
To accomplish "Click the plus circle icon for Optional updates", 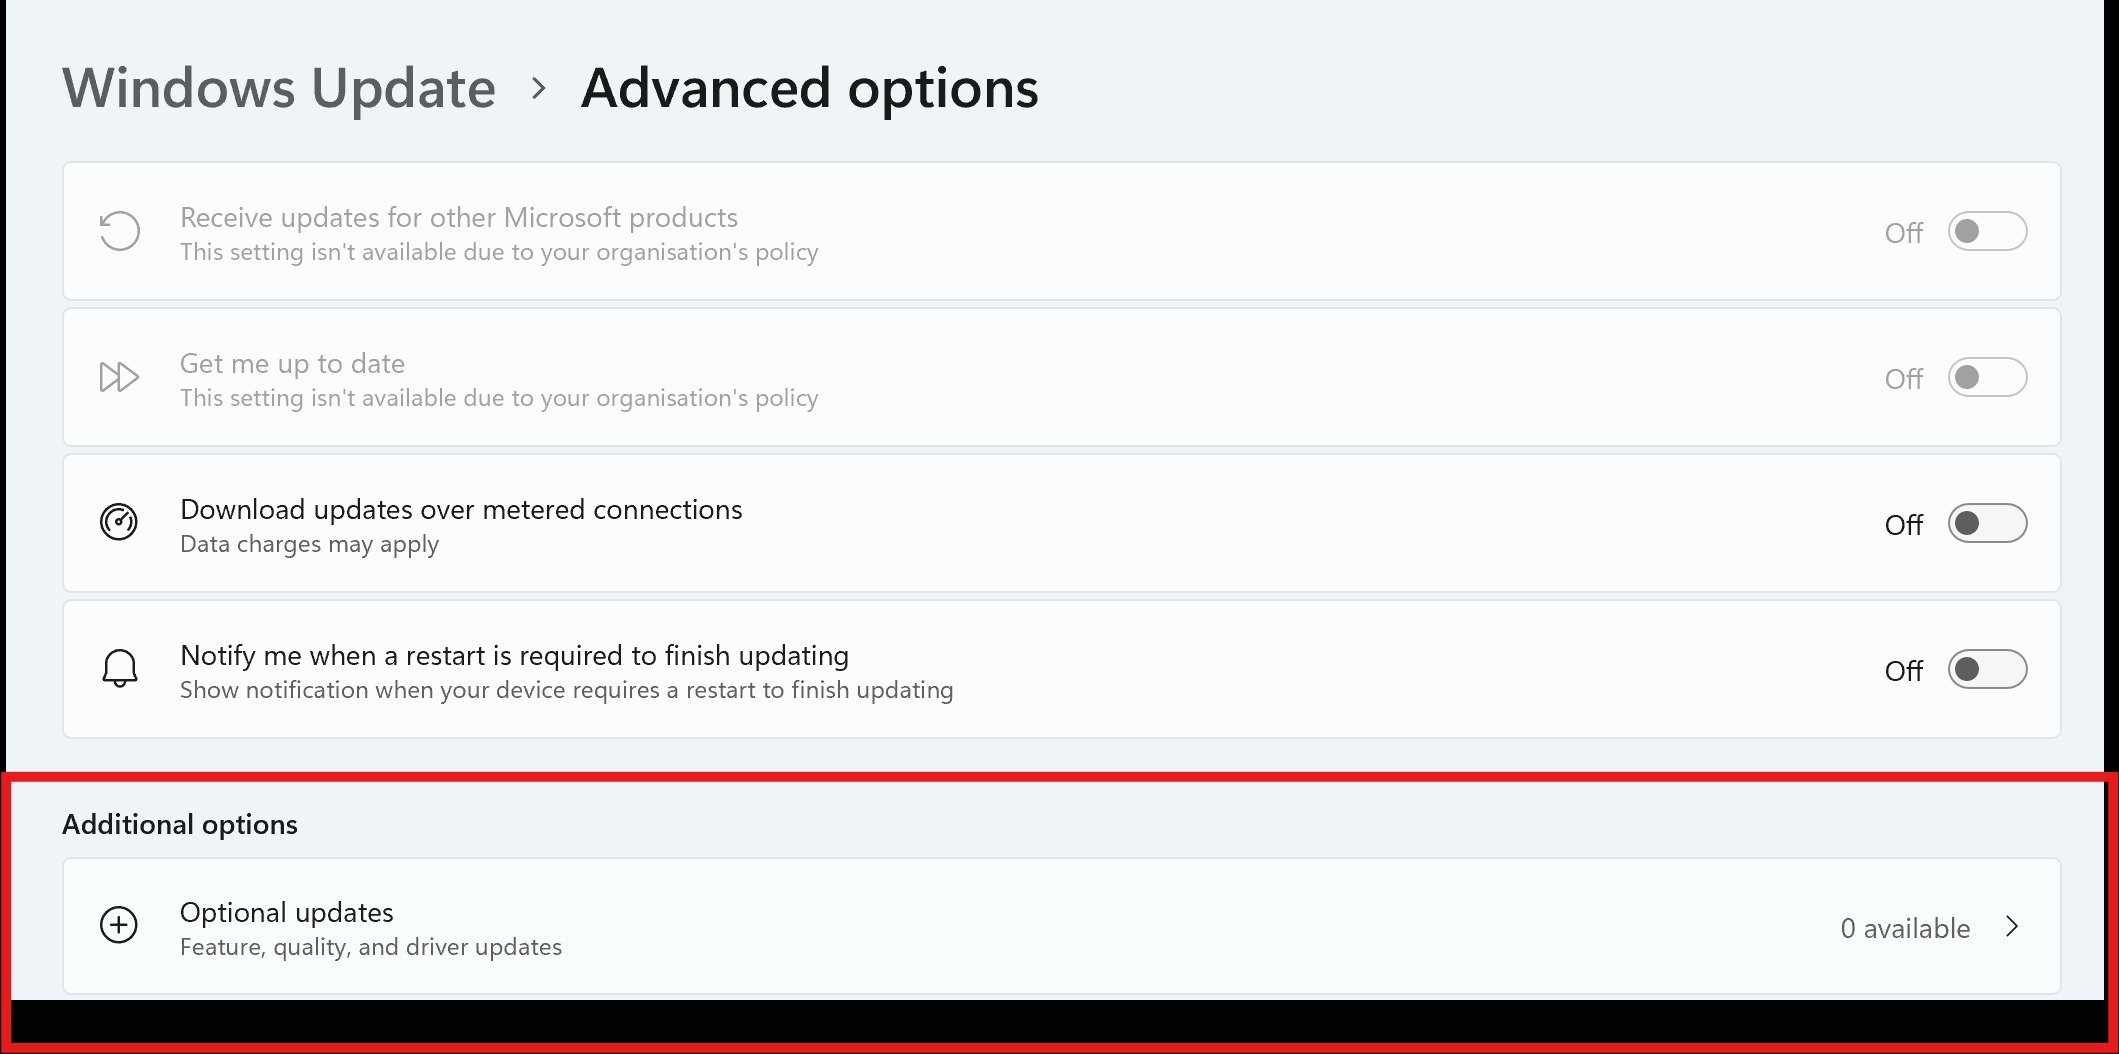I will 119,925.
